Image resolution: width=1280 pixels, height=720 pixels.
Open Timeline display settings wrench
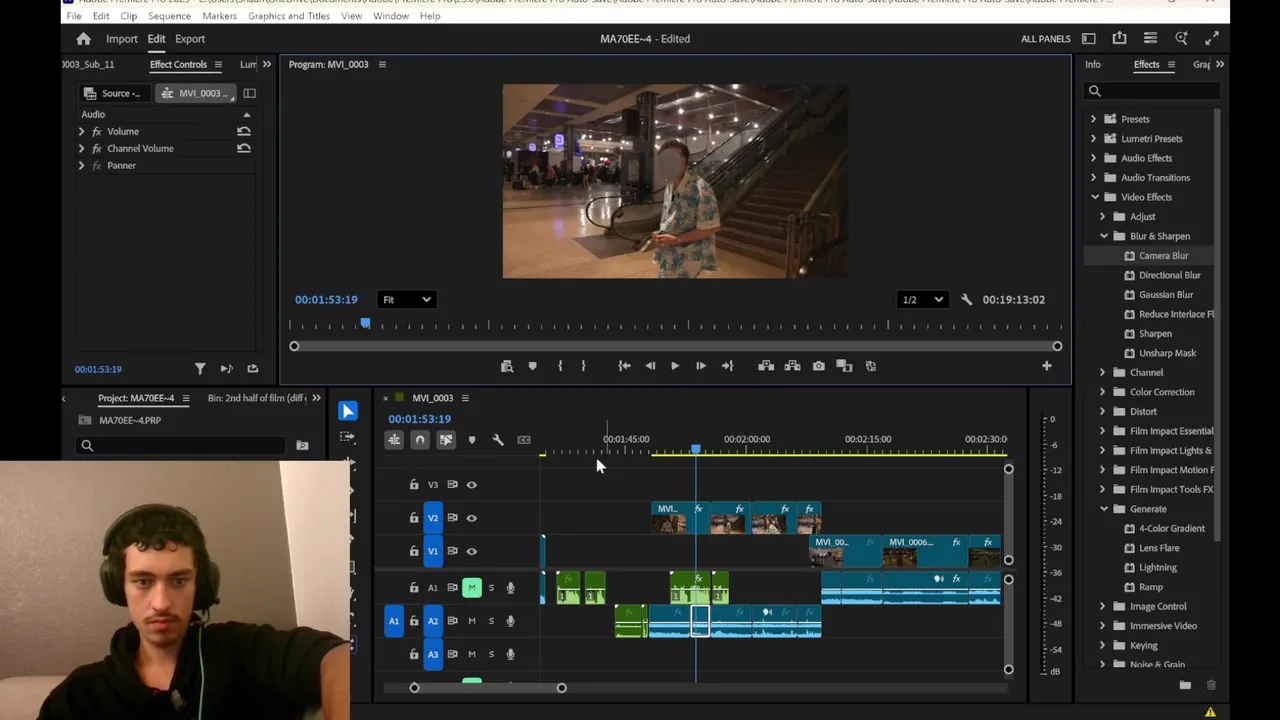pyautogui.click(x=498, y=440)
